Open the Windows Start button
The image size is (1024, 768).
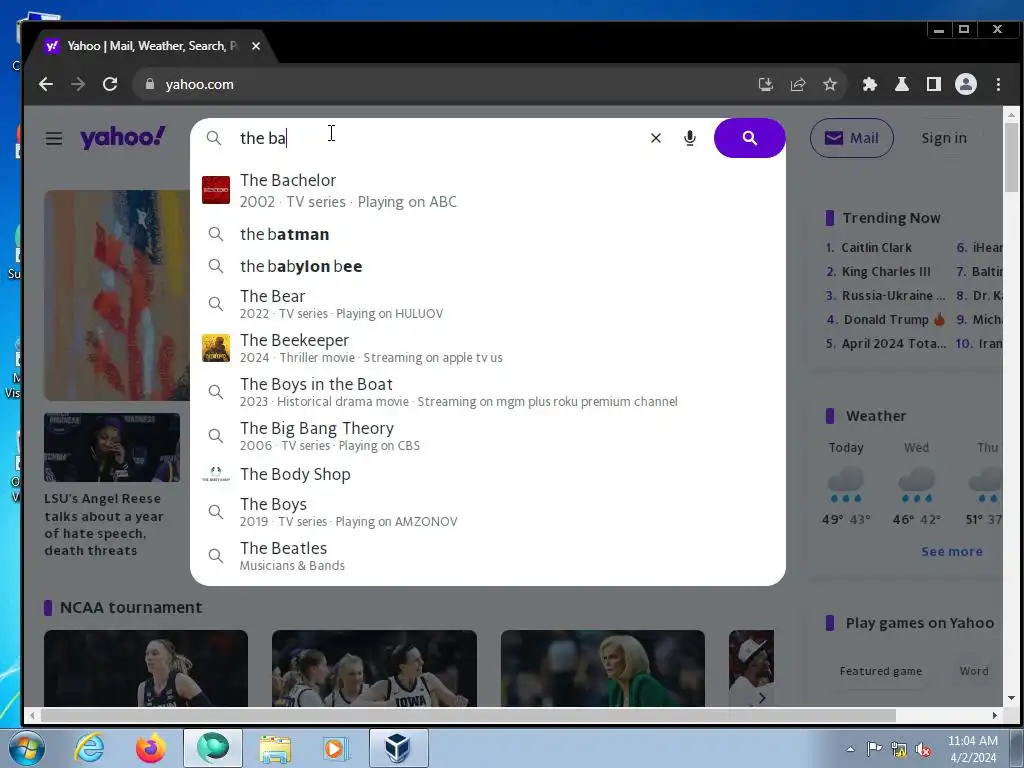click(25, 749)
